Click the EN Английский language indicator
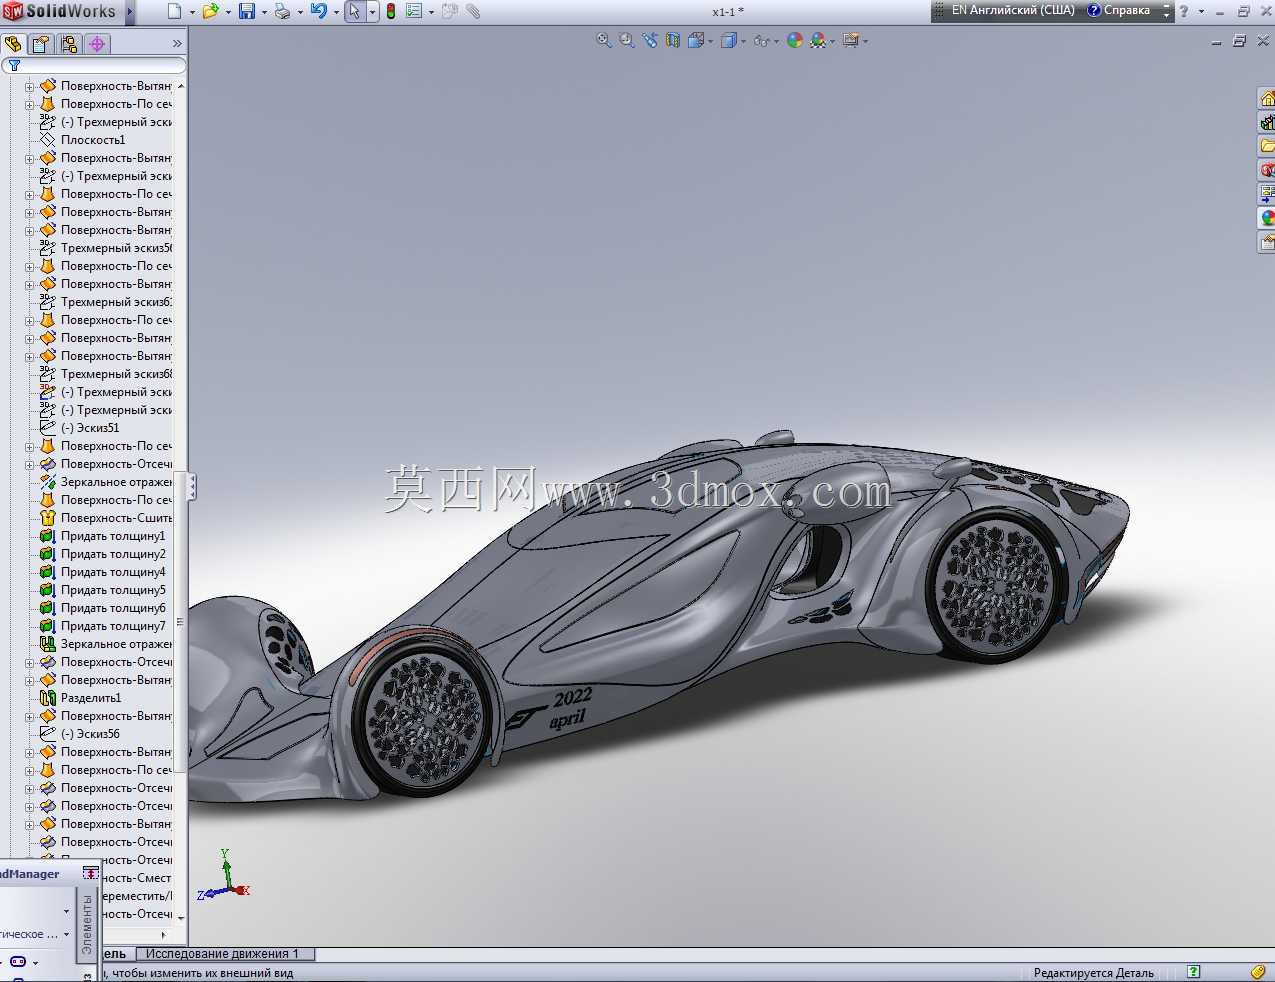 click(1005, 10)
